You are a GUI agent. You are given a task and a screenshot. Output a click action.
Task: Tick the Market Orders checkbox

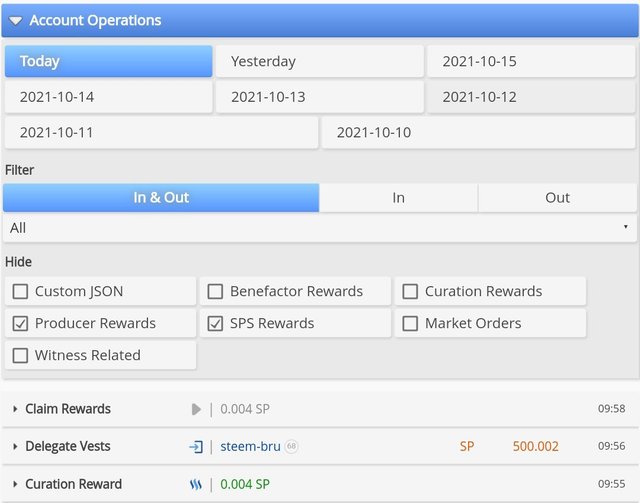(x=410, y=323)
